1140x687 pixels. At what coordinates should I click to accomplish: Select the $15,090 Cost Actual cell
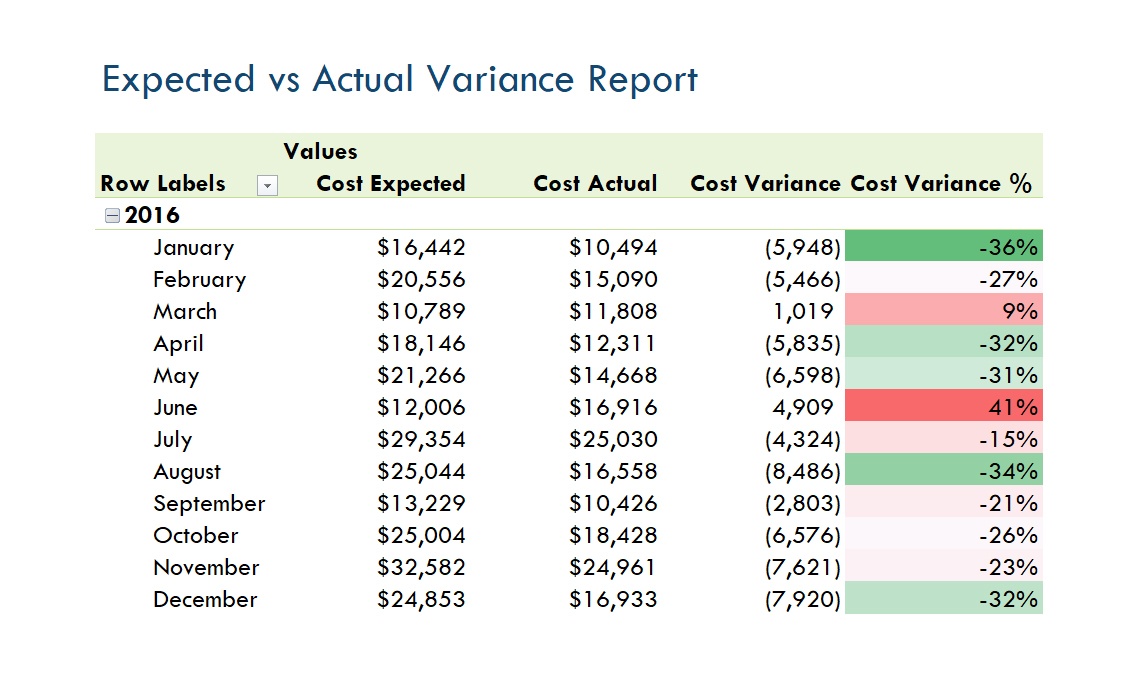613,279
